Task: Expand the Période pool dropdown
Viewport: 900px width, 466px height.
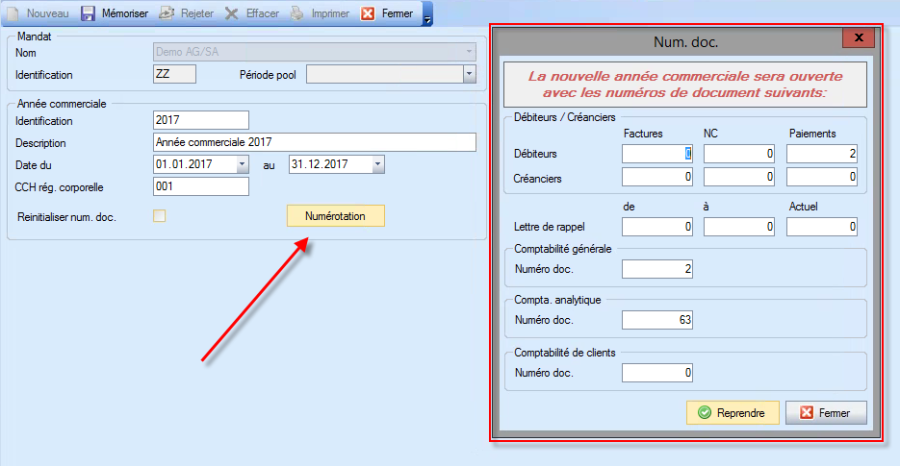Action: tap(470, 74)
